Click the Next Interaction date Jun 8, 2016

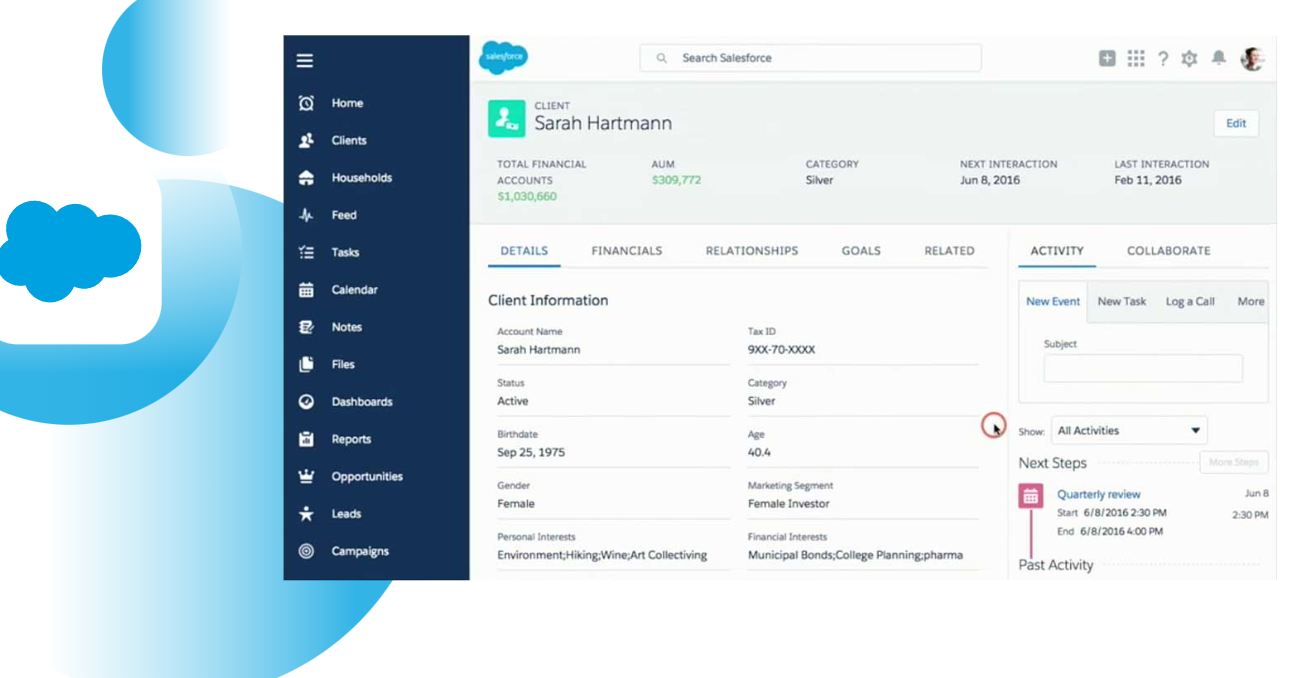[x=990, y=180]
